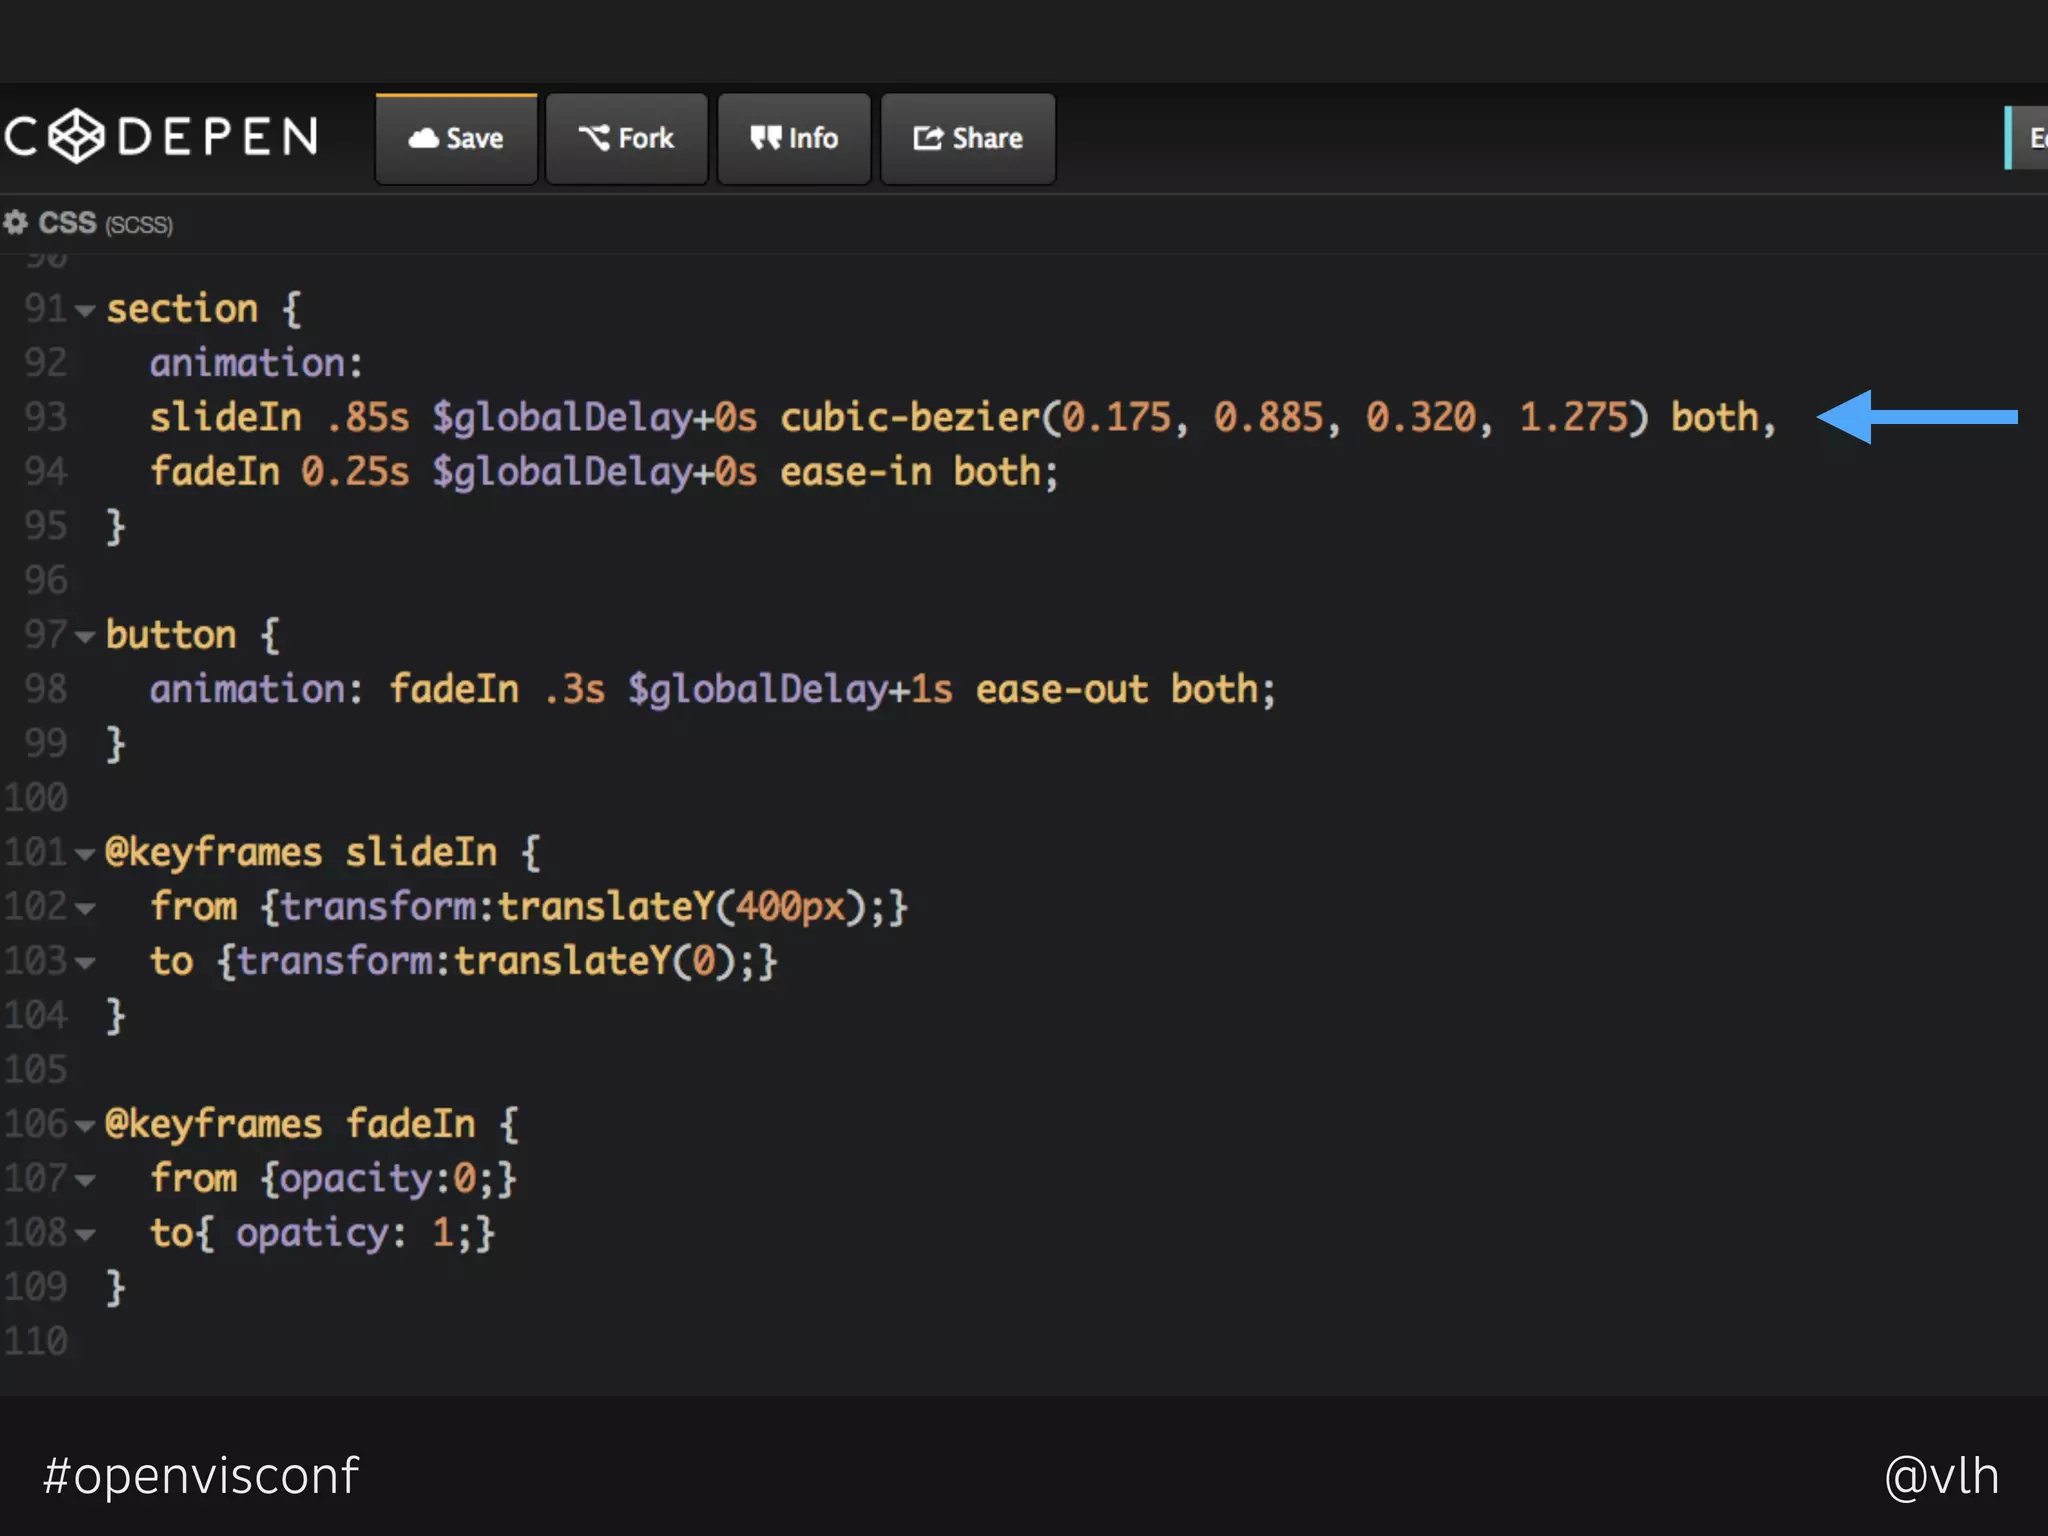
Task: Open the Share options
Action: pos(967,139)
